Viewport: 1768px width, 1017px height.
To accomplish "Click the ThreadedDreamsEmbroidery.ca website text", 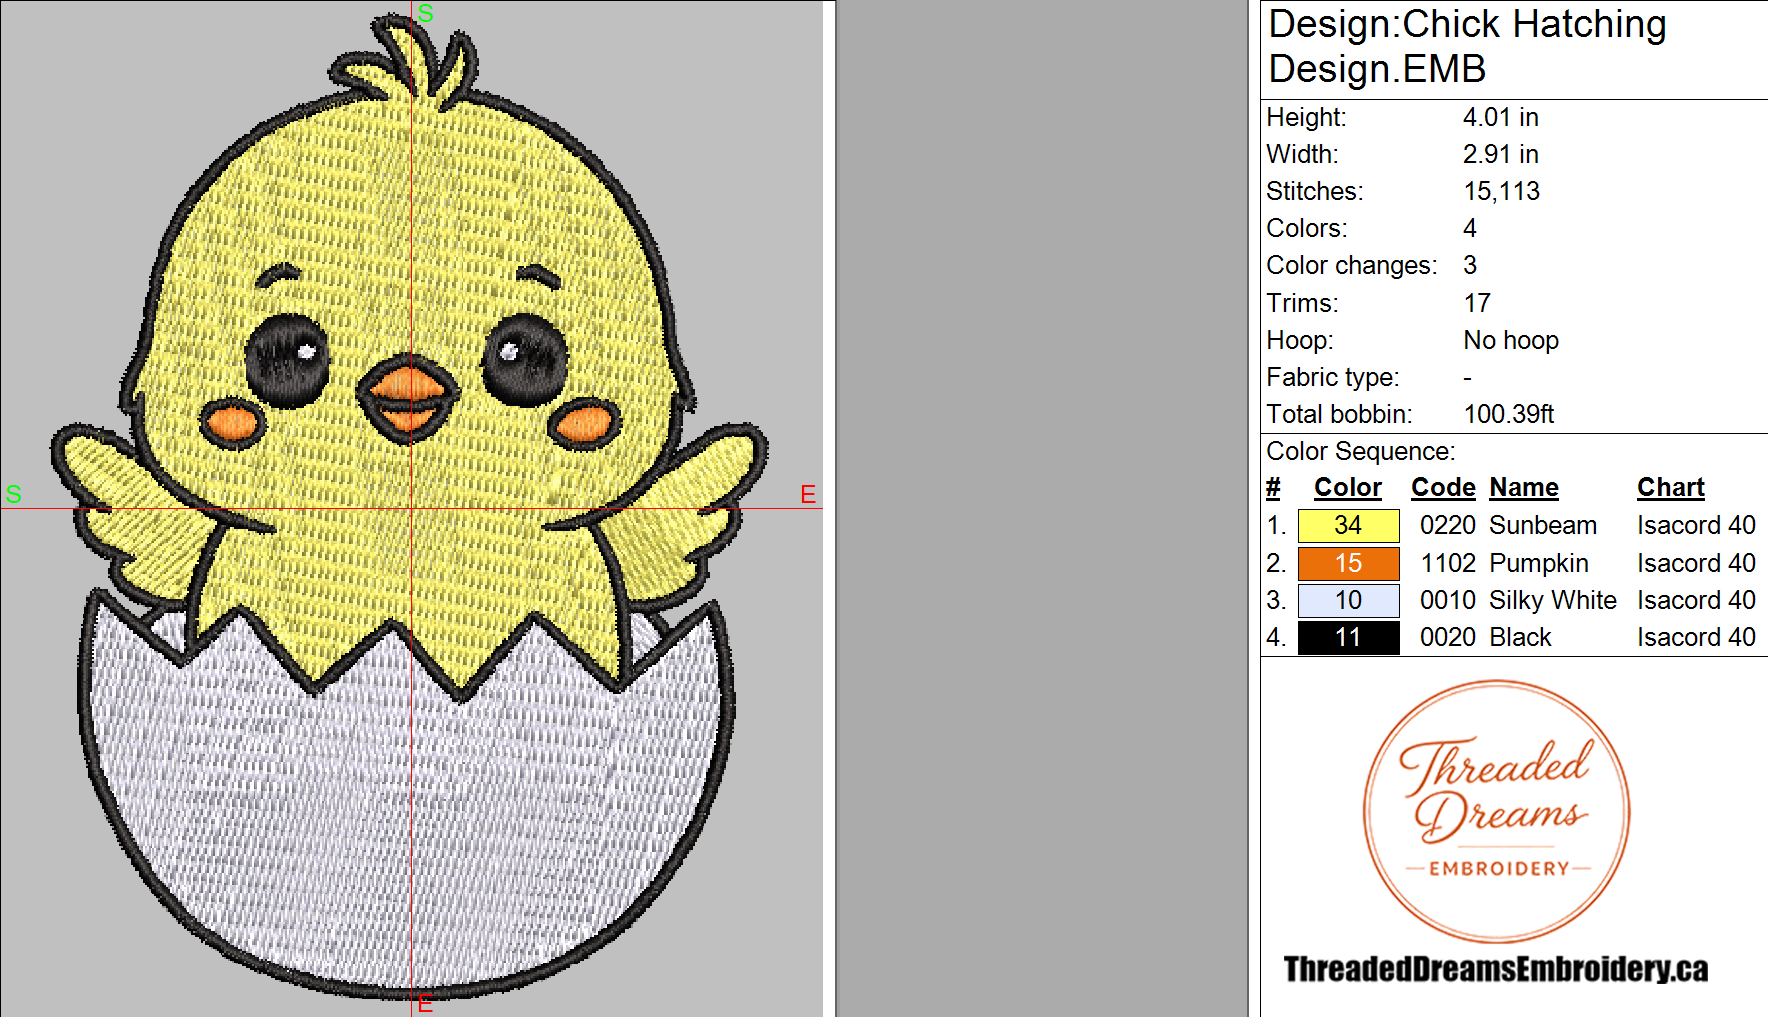I will point(1496,969).
